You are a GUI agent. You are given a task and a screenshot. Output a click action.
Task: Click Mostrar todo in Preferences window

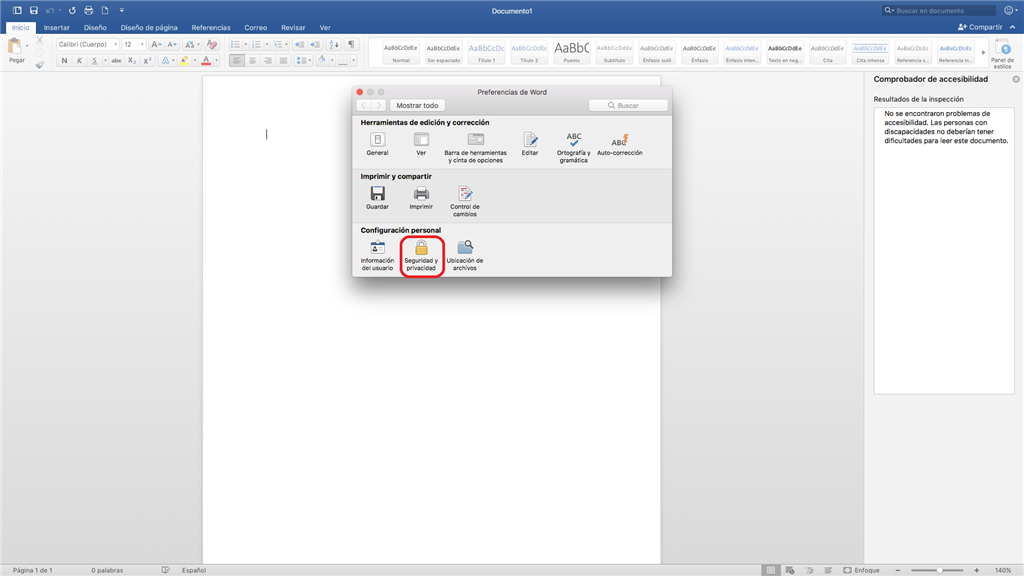click(417, 105)
